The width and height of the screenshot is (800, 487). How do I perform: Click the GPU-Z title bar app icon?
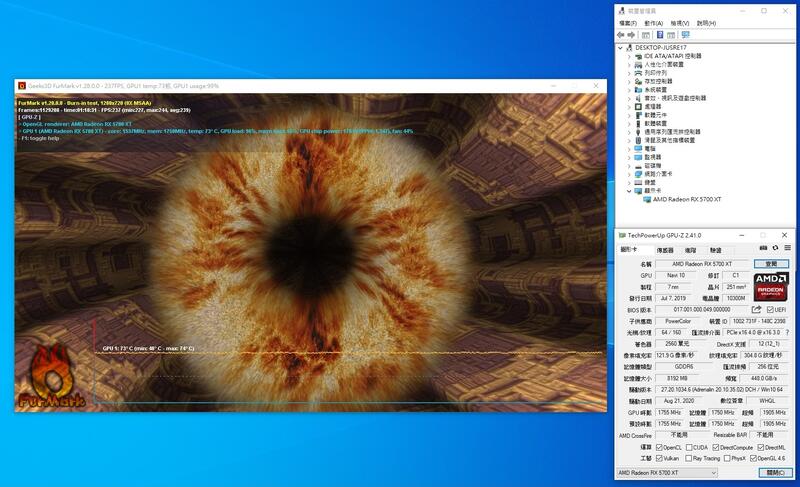pyautogui.click(x=622, y=235)
